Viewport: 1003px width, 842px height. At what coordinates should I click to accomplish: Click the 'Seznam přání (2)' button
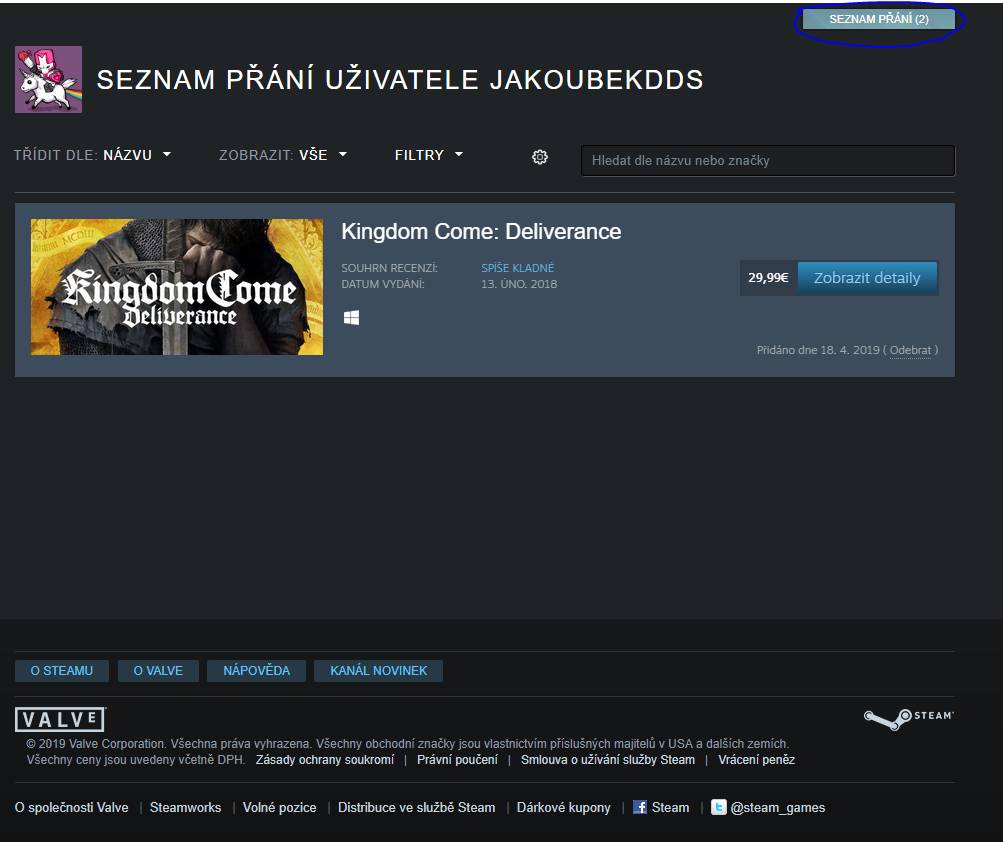pyautogui.click(x=879, y=19)
